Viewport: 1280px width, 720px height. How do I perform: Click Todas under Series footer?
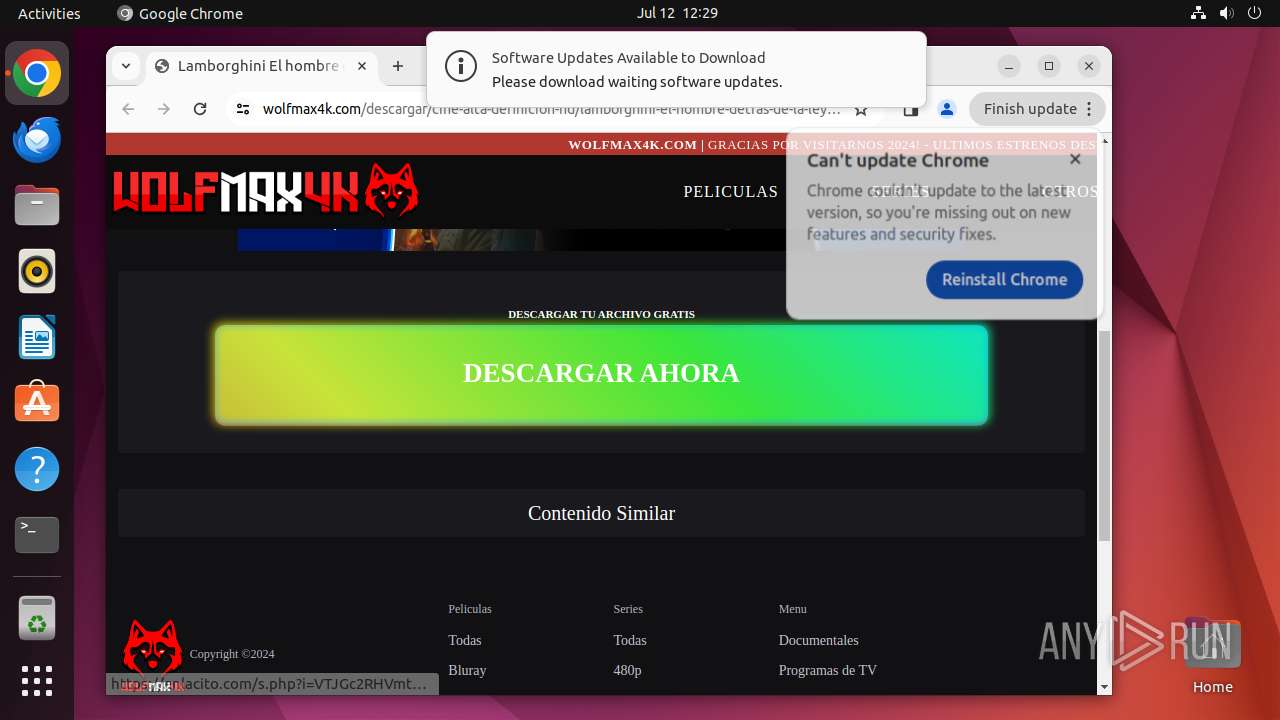pos(630,640)
